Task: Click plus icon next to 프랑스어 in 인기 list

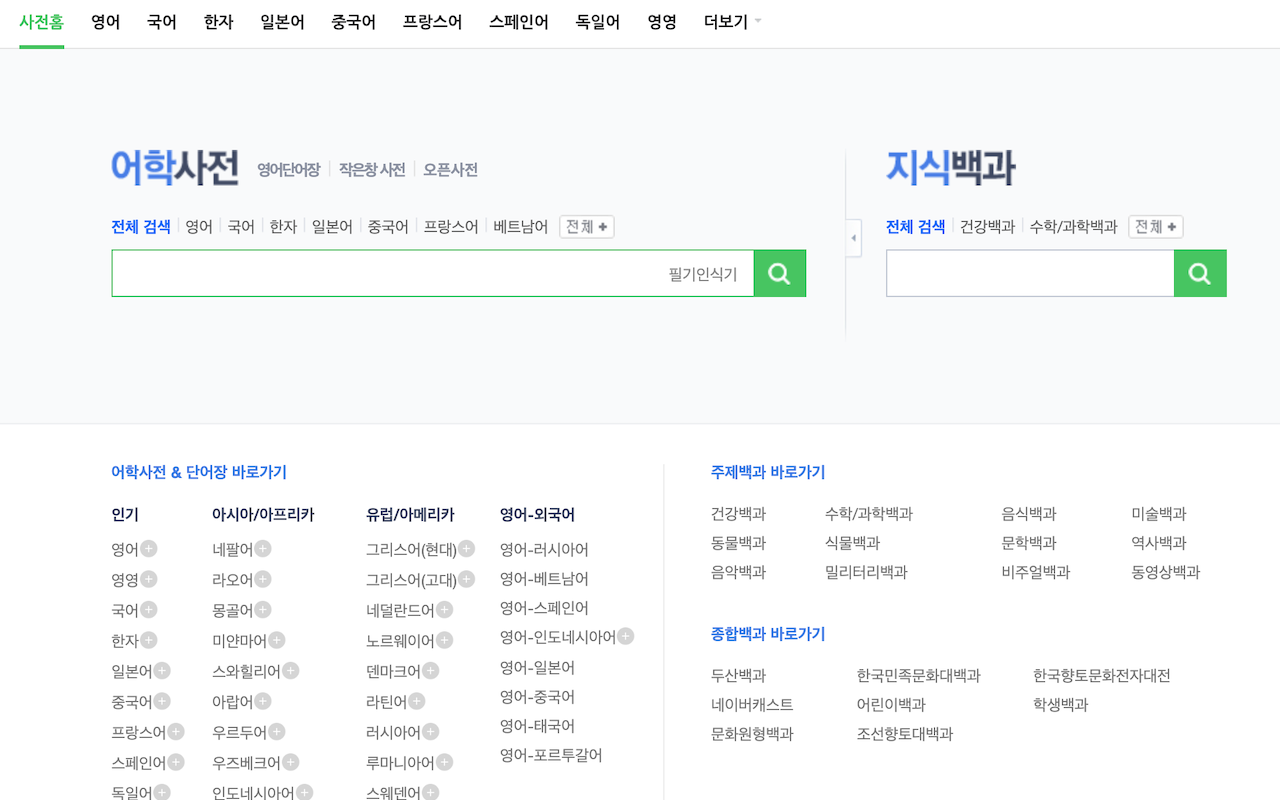Action: point(176,731)
